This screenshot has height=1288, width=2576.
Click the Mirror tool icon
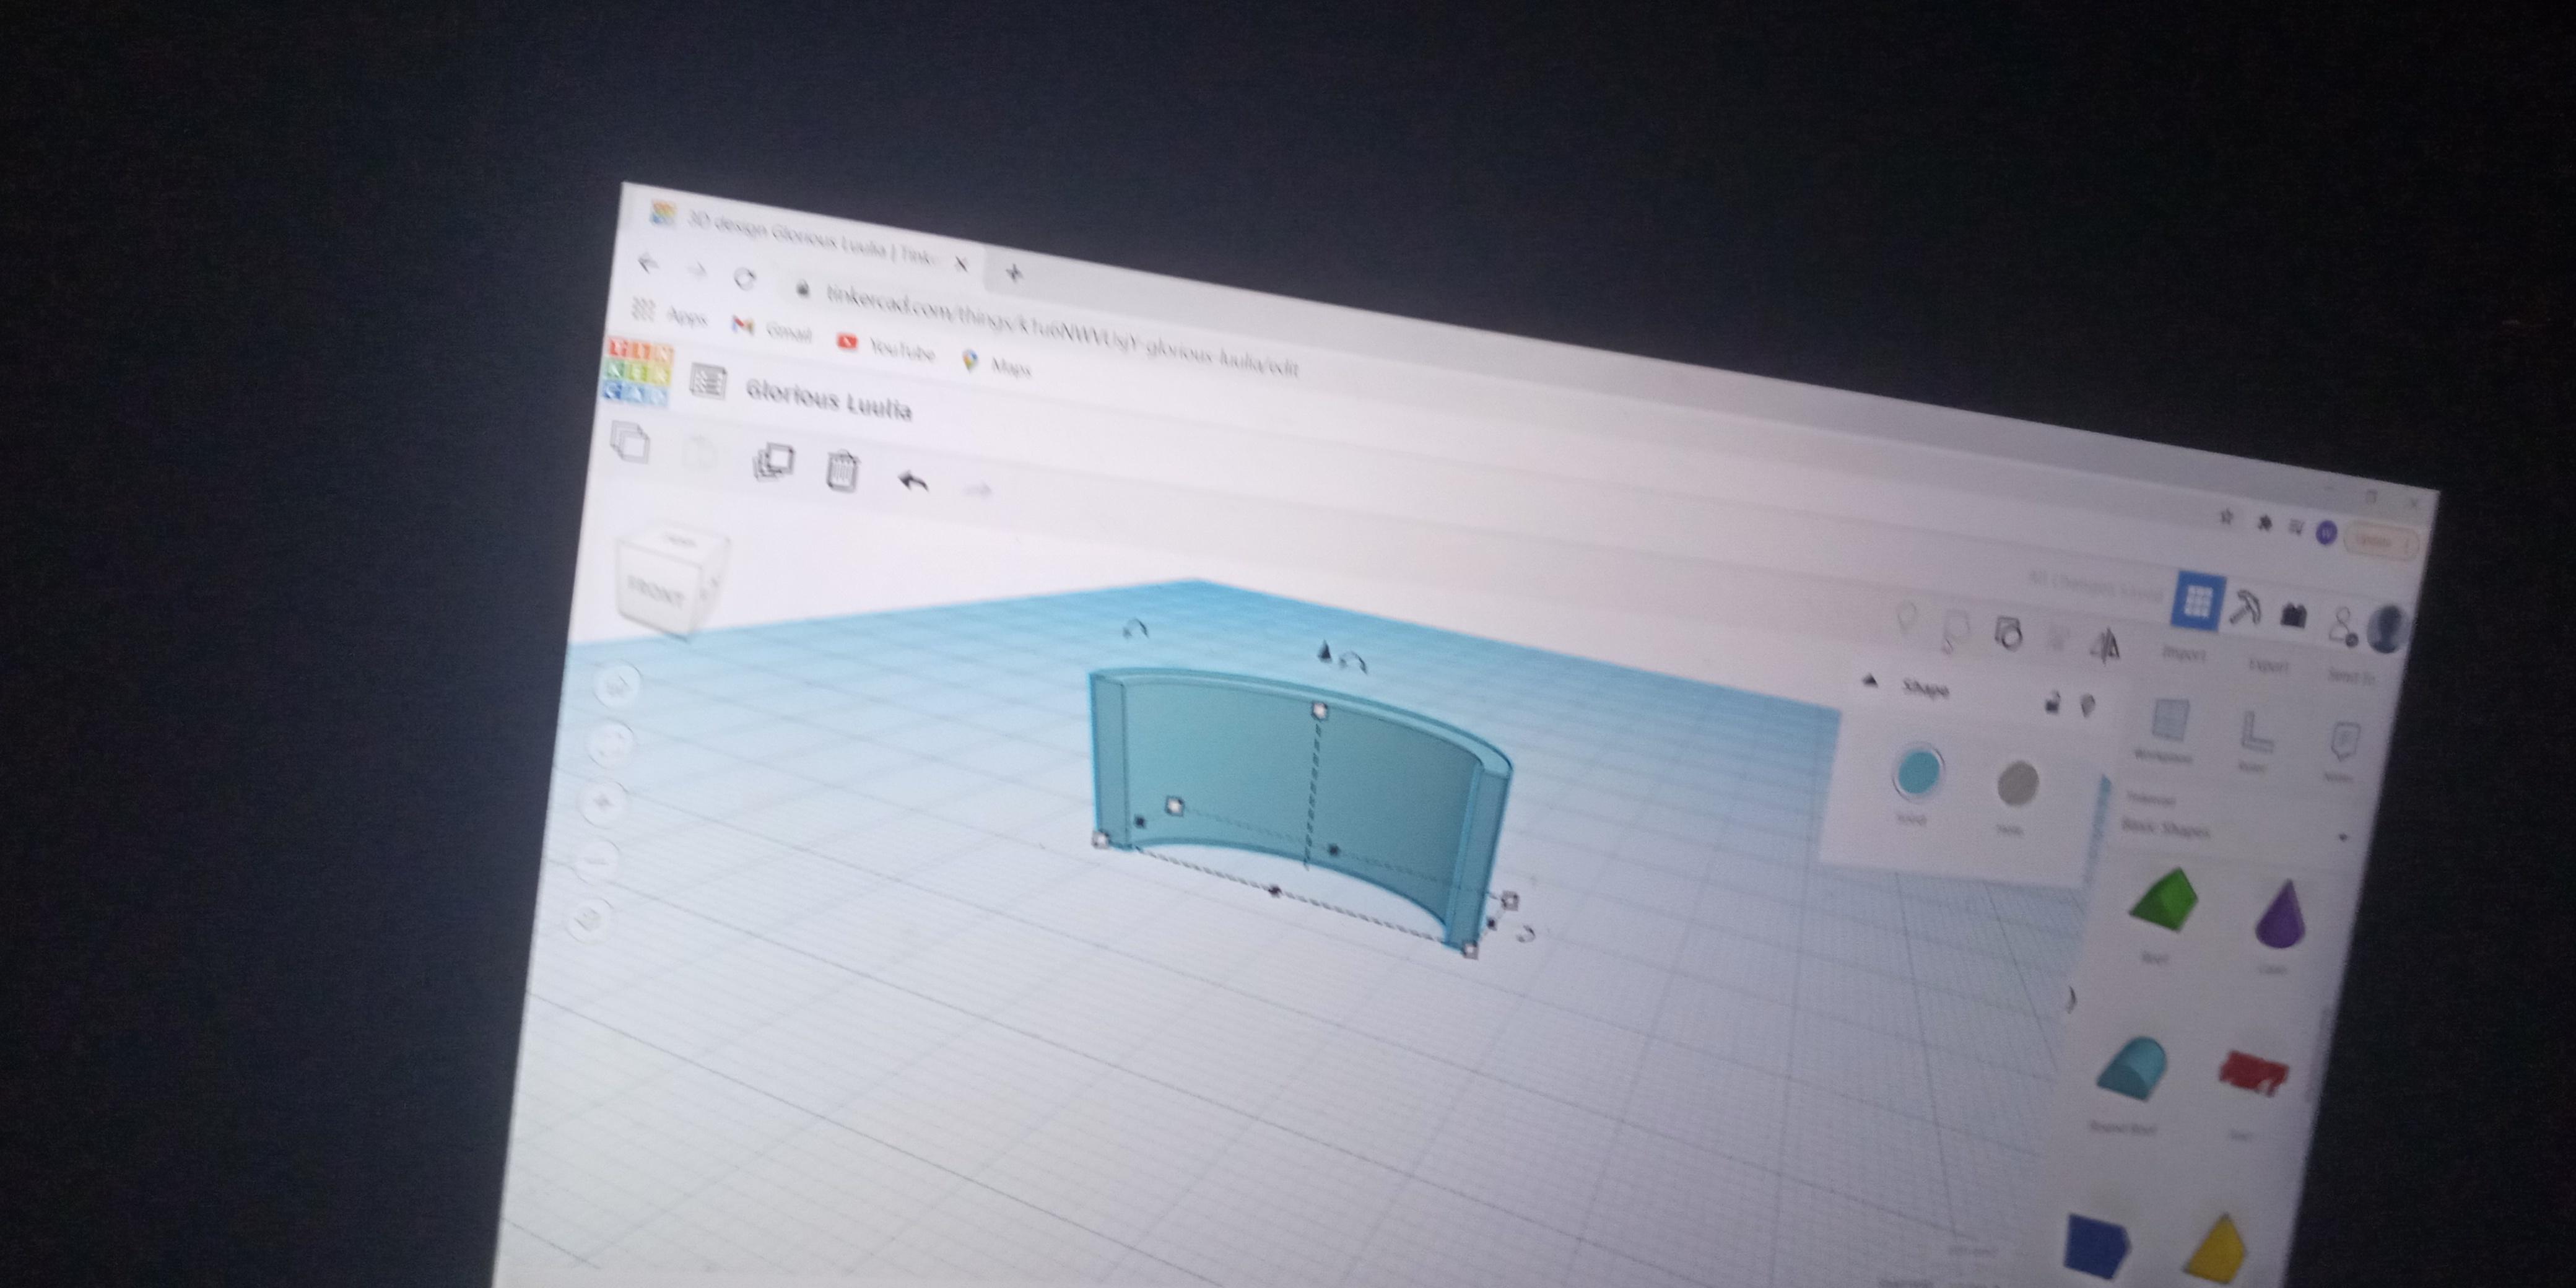[2106, 646]
